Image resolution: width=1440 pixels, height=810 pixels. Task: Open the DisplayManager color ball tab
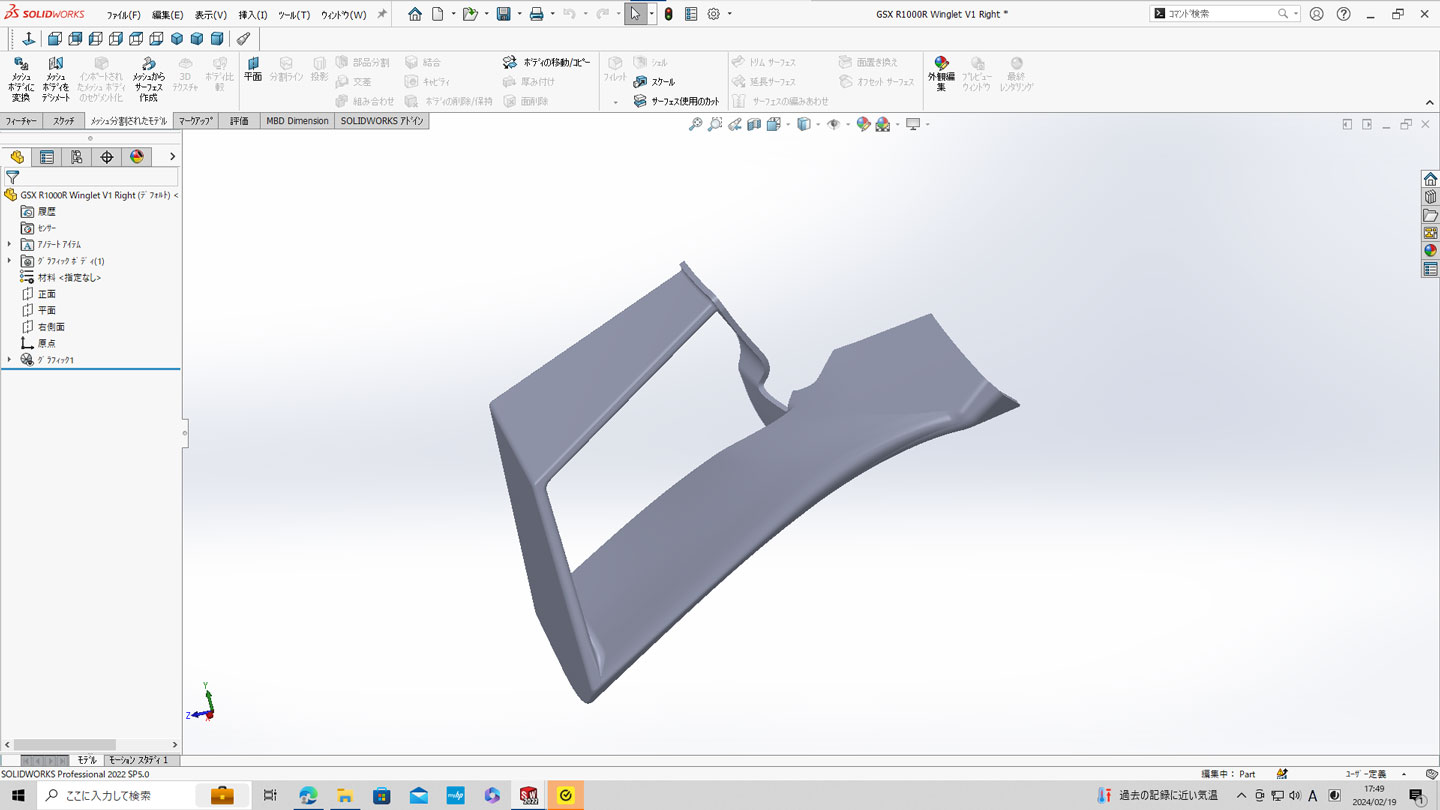(x=137, y=157)
